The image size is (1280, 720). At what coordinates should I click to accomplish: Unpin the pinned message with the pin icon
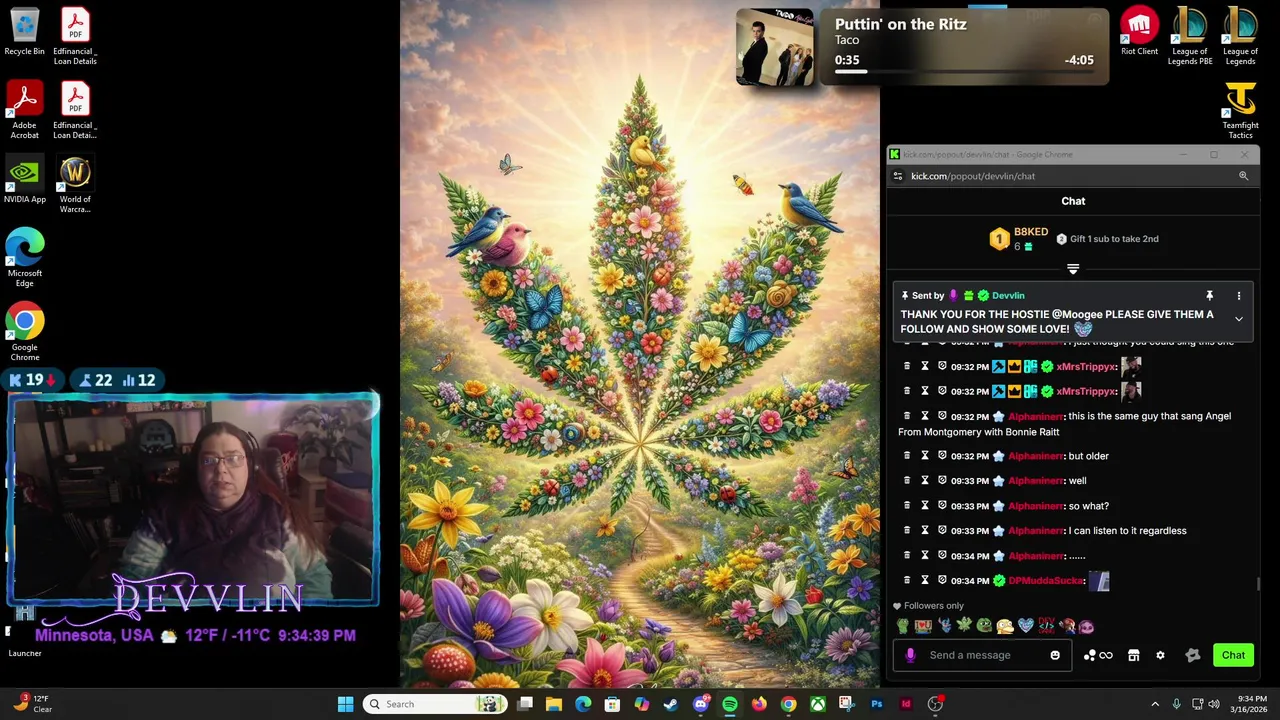pos(1209,296)
